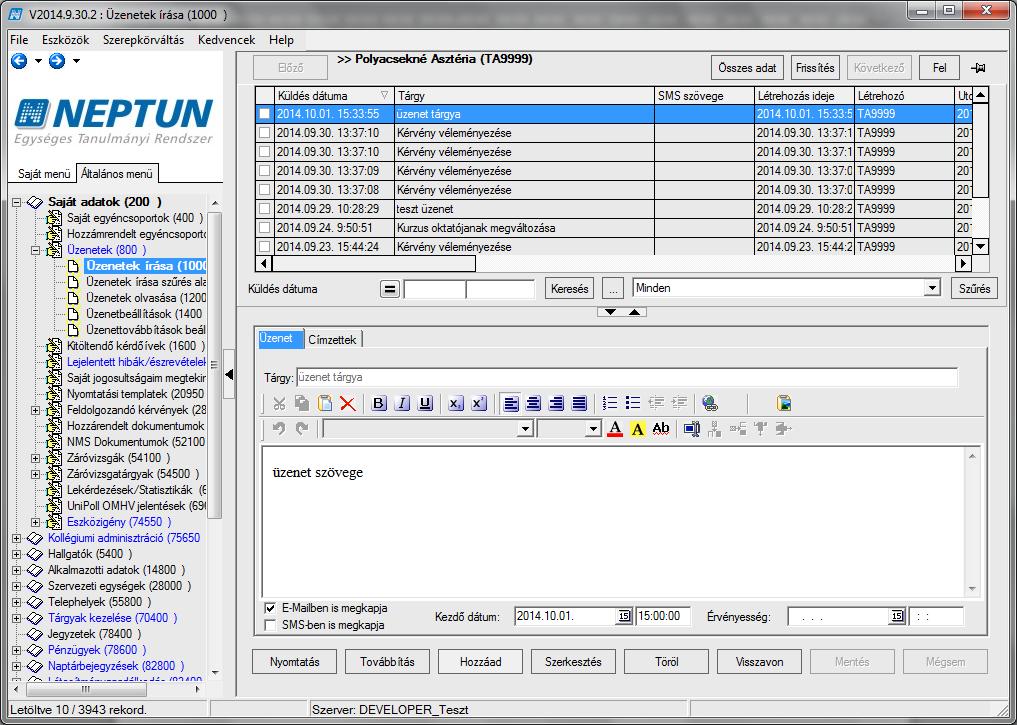The width and height of the screenshot is (1017, 725).
Task: Open calendar picker for Kezdő dátum
Action: [x=624, y=616]
